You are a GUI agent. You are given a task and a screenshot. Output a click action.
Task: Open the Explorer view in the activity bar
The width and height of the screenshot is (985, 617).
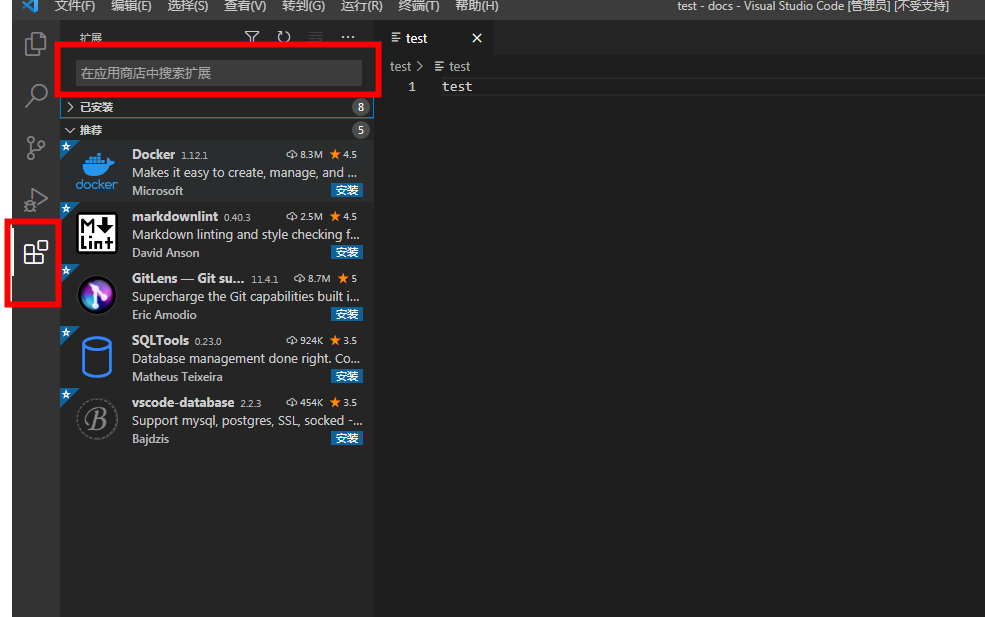coord(34,44)
